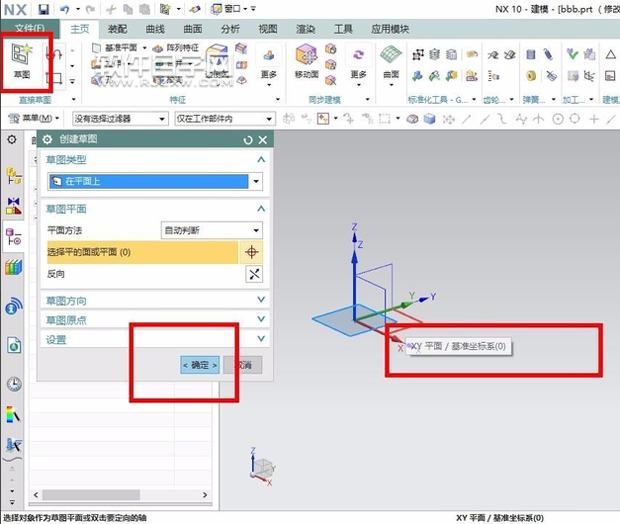This screenshot has width=620, height=524.
Task: Click the triangle icon in the 建模 group
Action: [x=610, y=54]
